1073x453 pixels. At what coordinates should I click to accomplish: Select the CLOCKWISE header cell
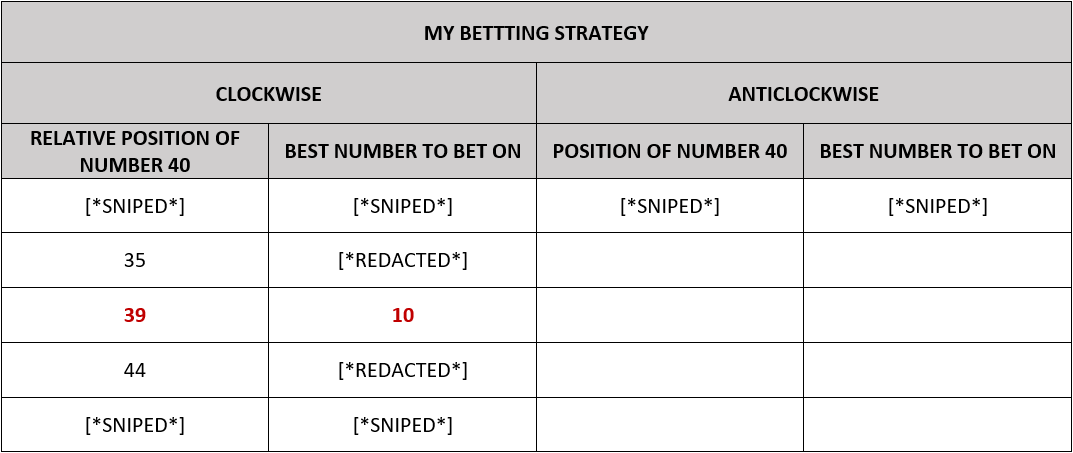coord(268,94)
